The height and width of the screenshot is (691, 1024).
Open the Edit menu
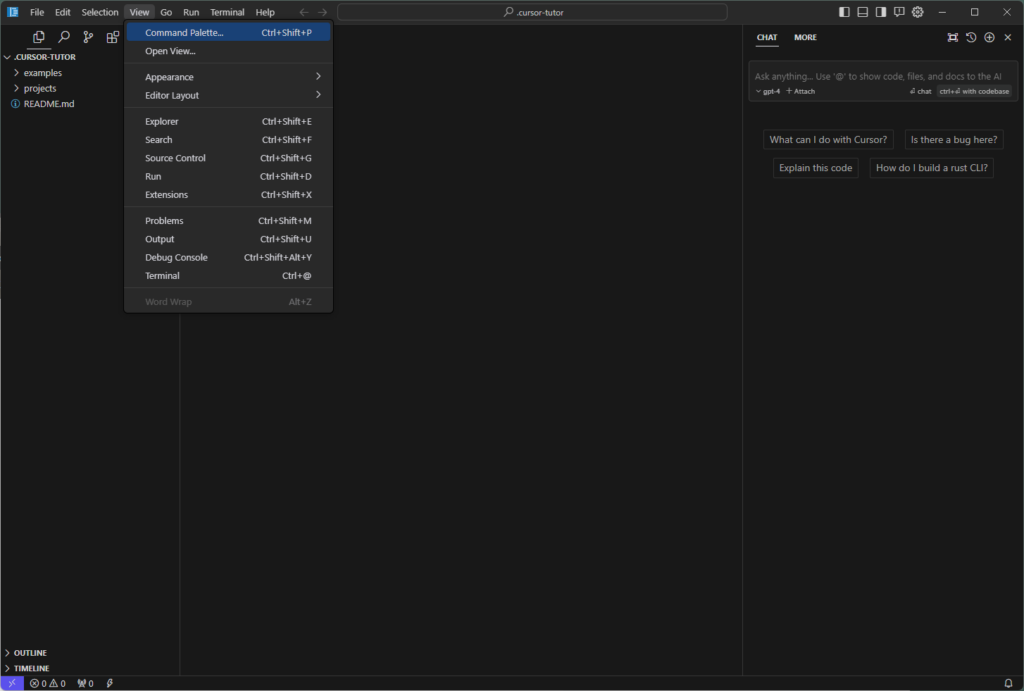[63, 12]
